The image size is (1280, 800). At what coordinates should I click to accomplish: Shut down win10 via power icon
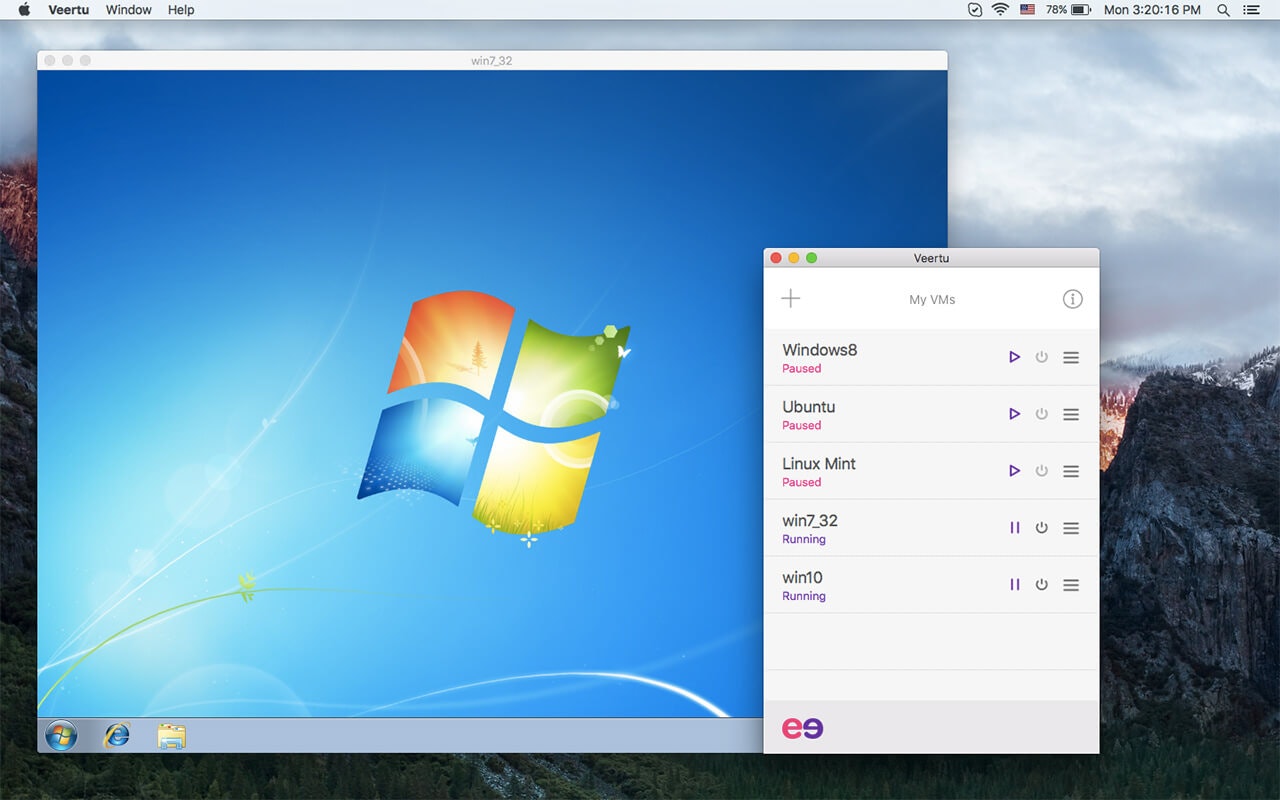(1041, 585)
